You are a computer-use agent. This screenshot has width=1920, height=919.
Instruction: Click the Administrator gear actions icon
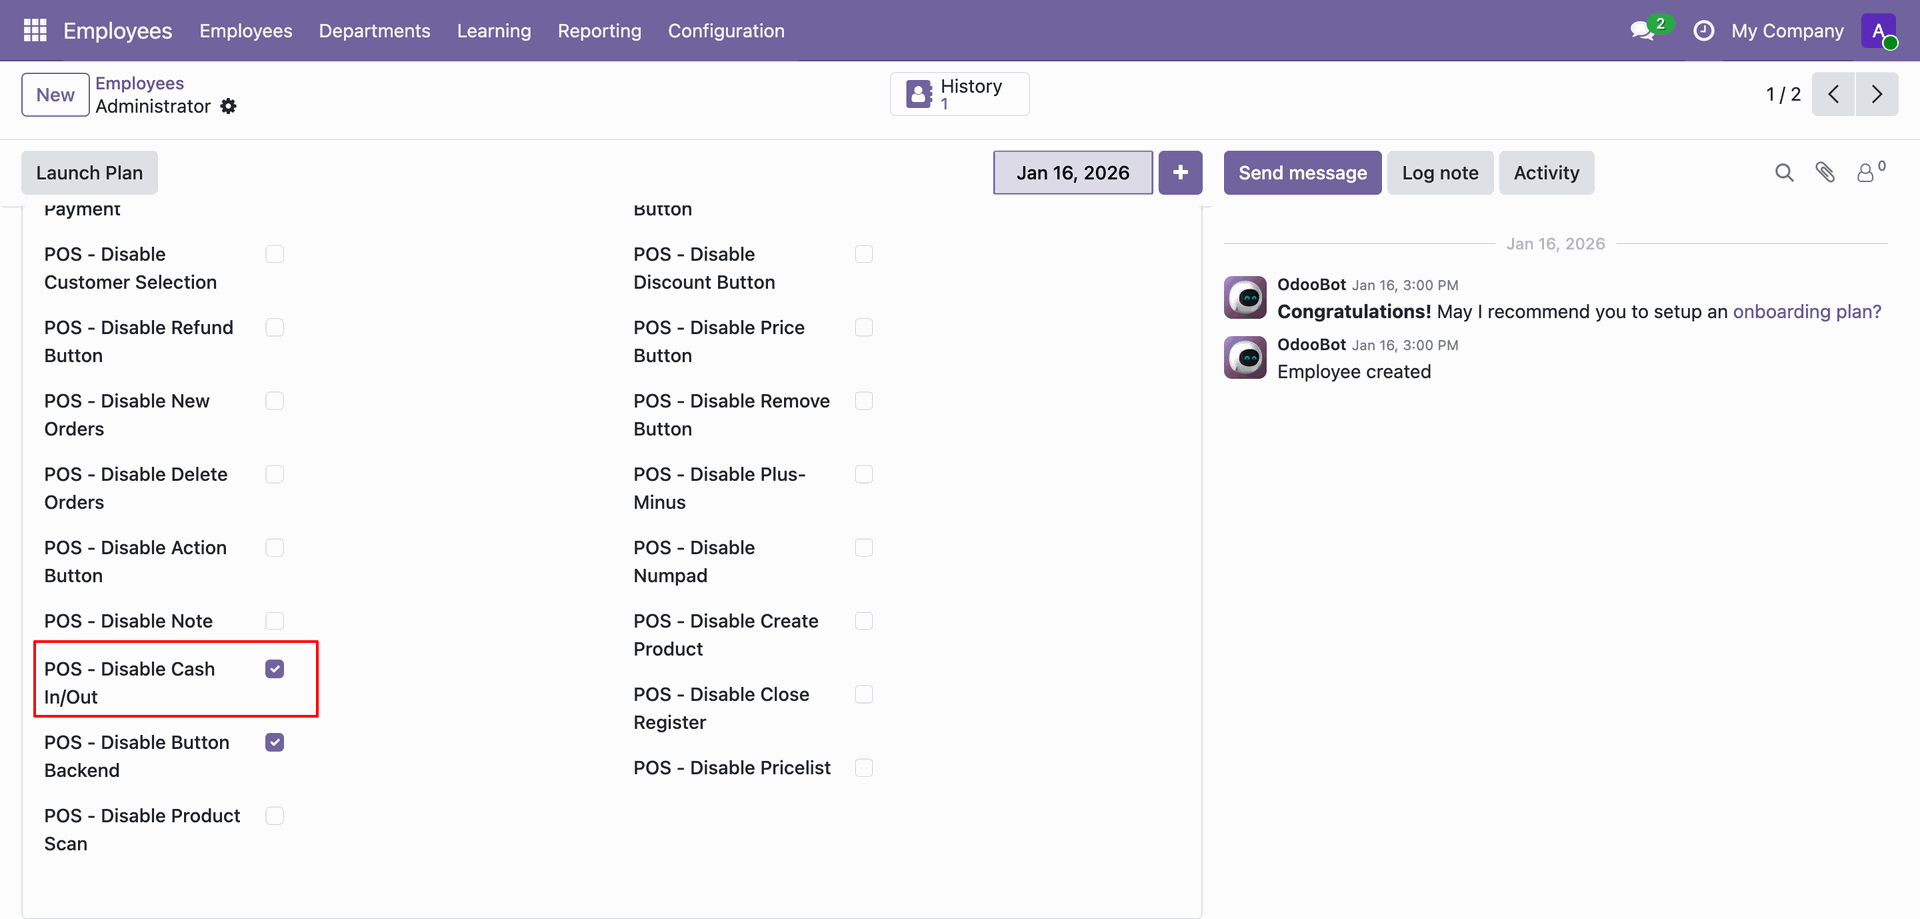pos(229,106)
